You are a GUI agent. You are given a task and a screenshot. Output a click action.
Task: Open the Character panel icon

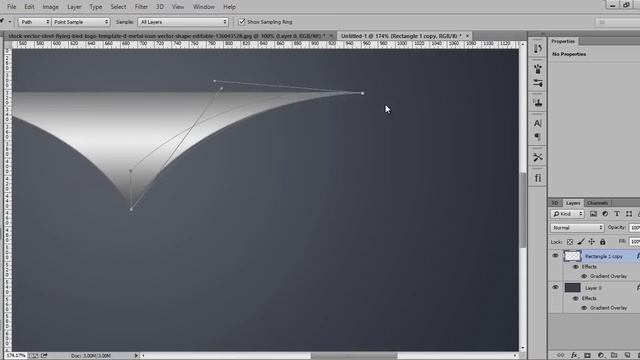click(538, 123)
